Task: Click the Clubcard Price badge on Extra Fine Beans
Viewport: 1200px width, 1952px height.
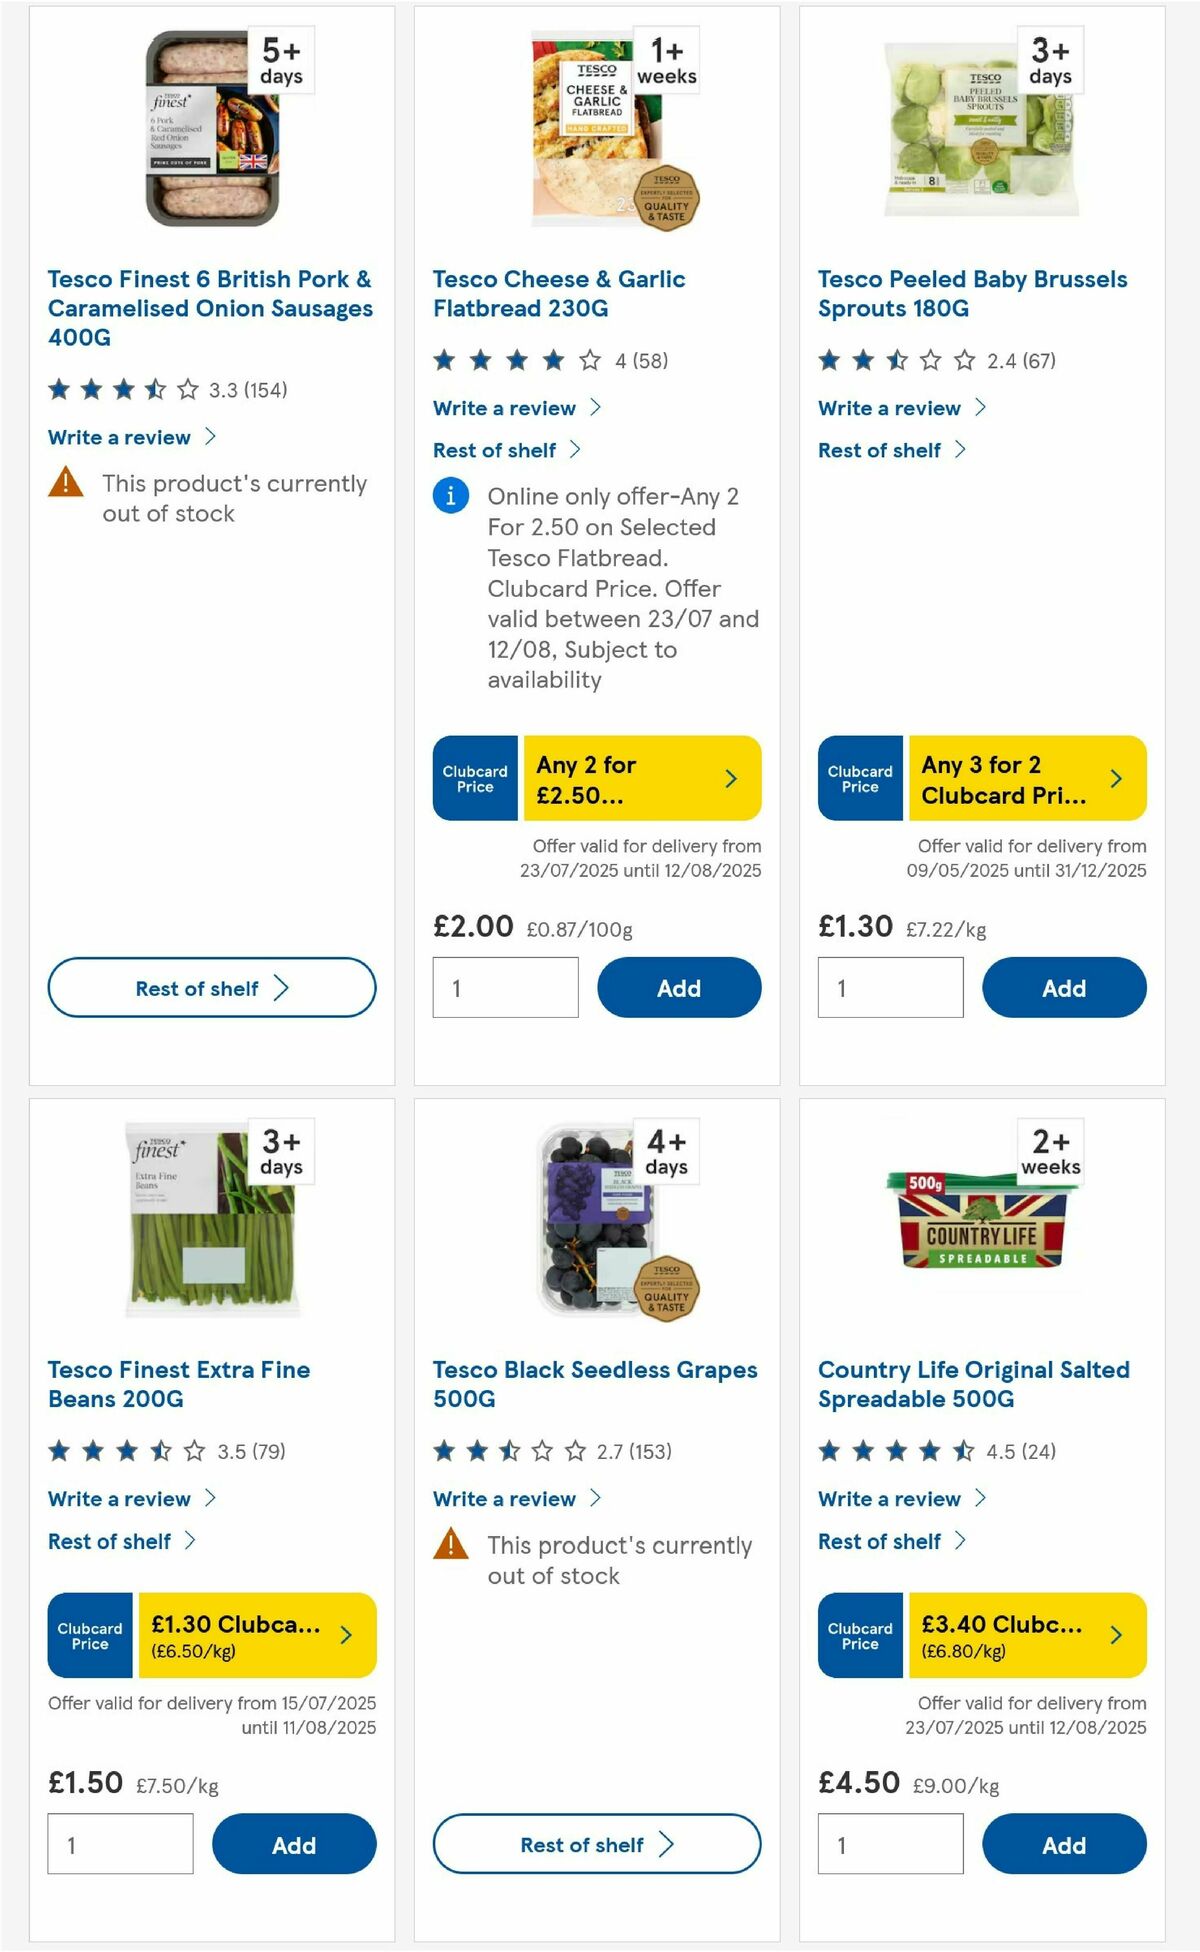Action: (88, 1635)
